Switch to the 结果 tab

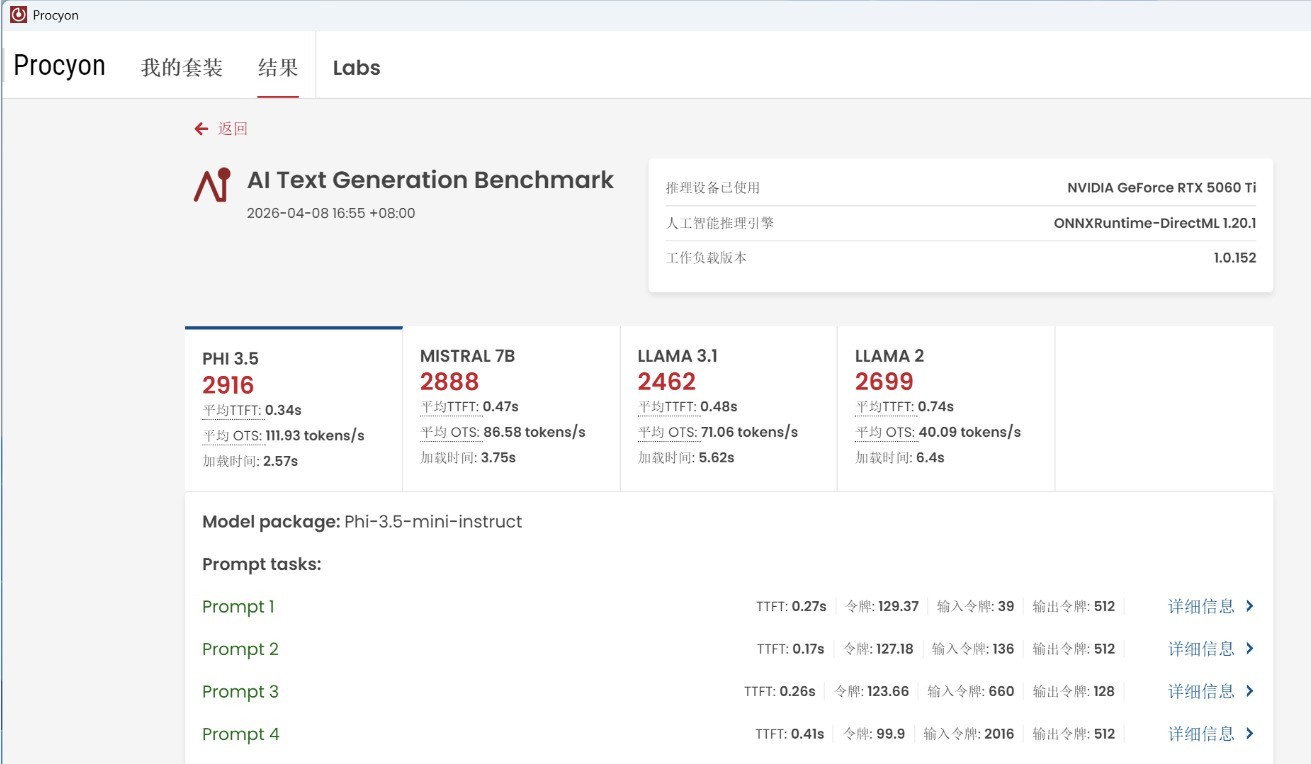[278, 68]
